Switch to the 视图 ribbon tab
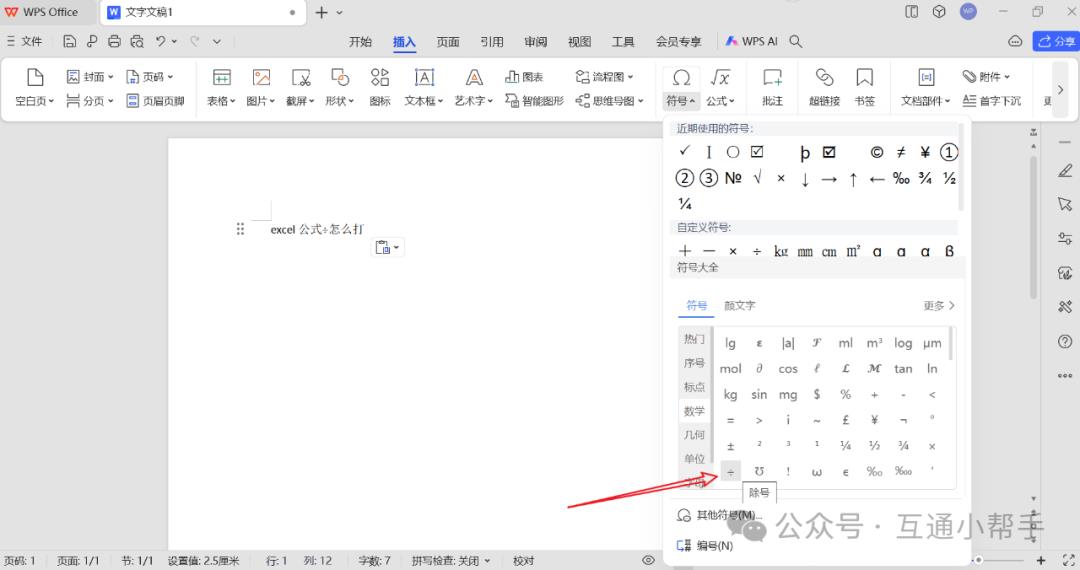The image size is (1080, 570). click(579, 41)
